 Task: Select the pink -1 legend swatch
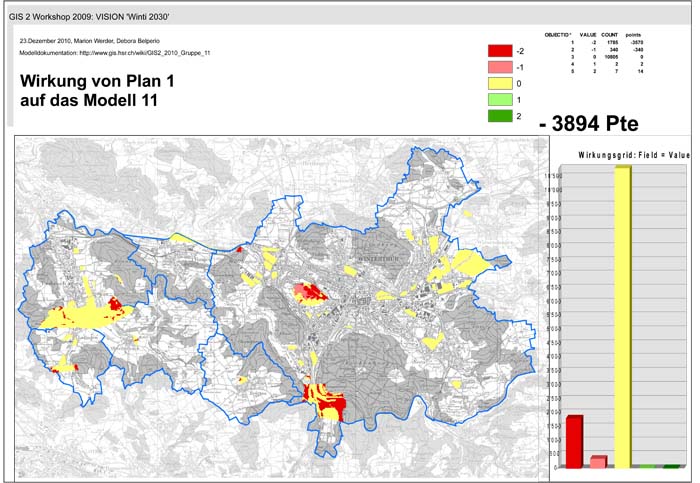tap(499, 67)
